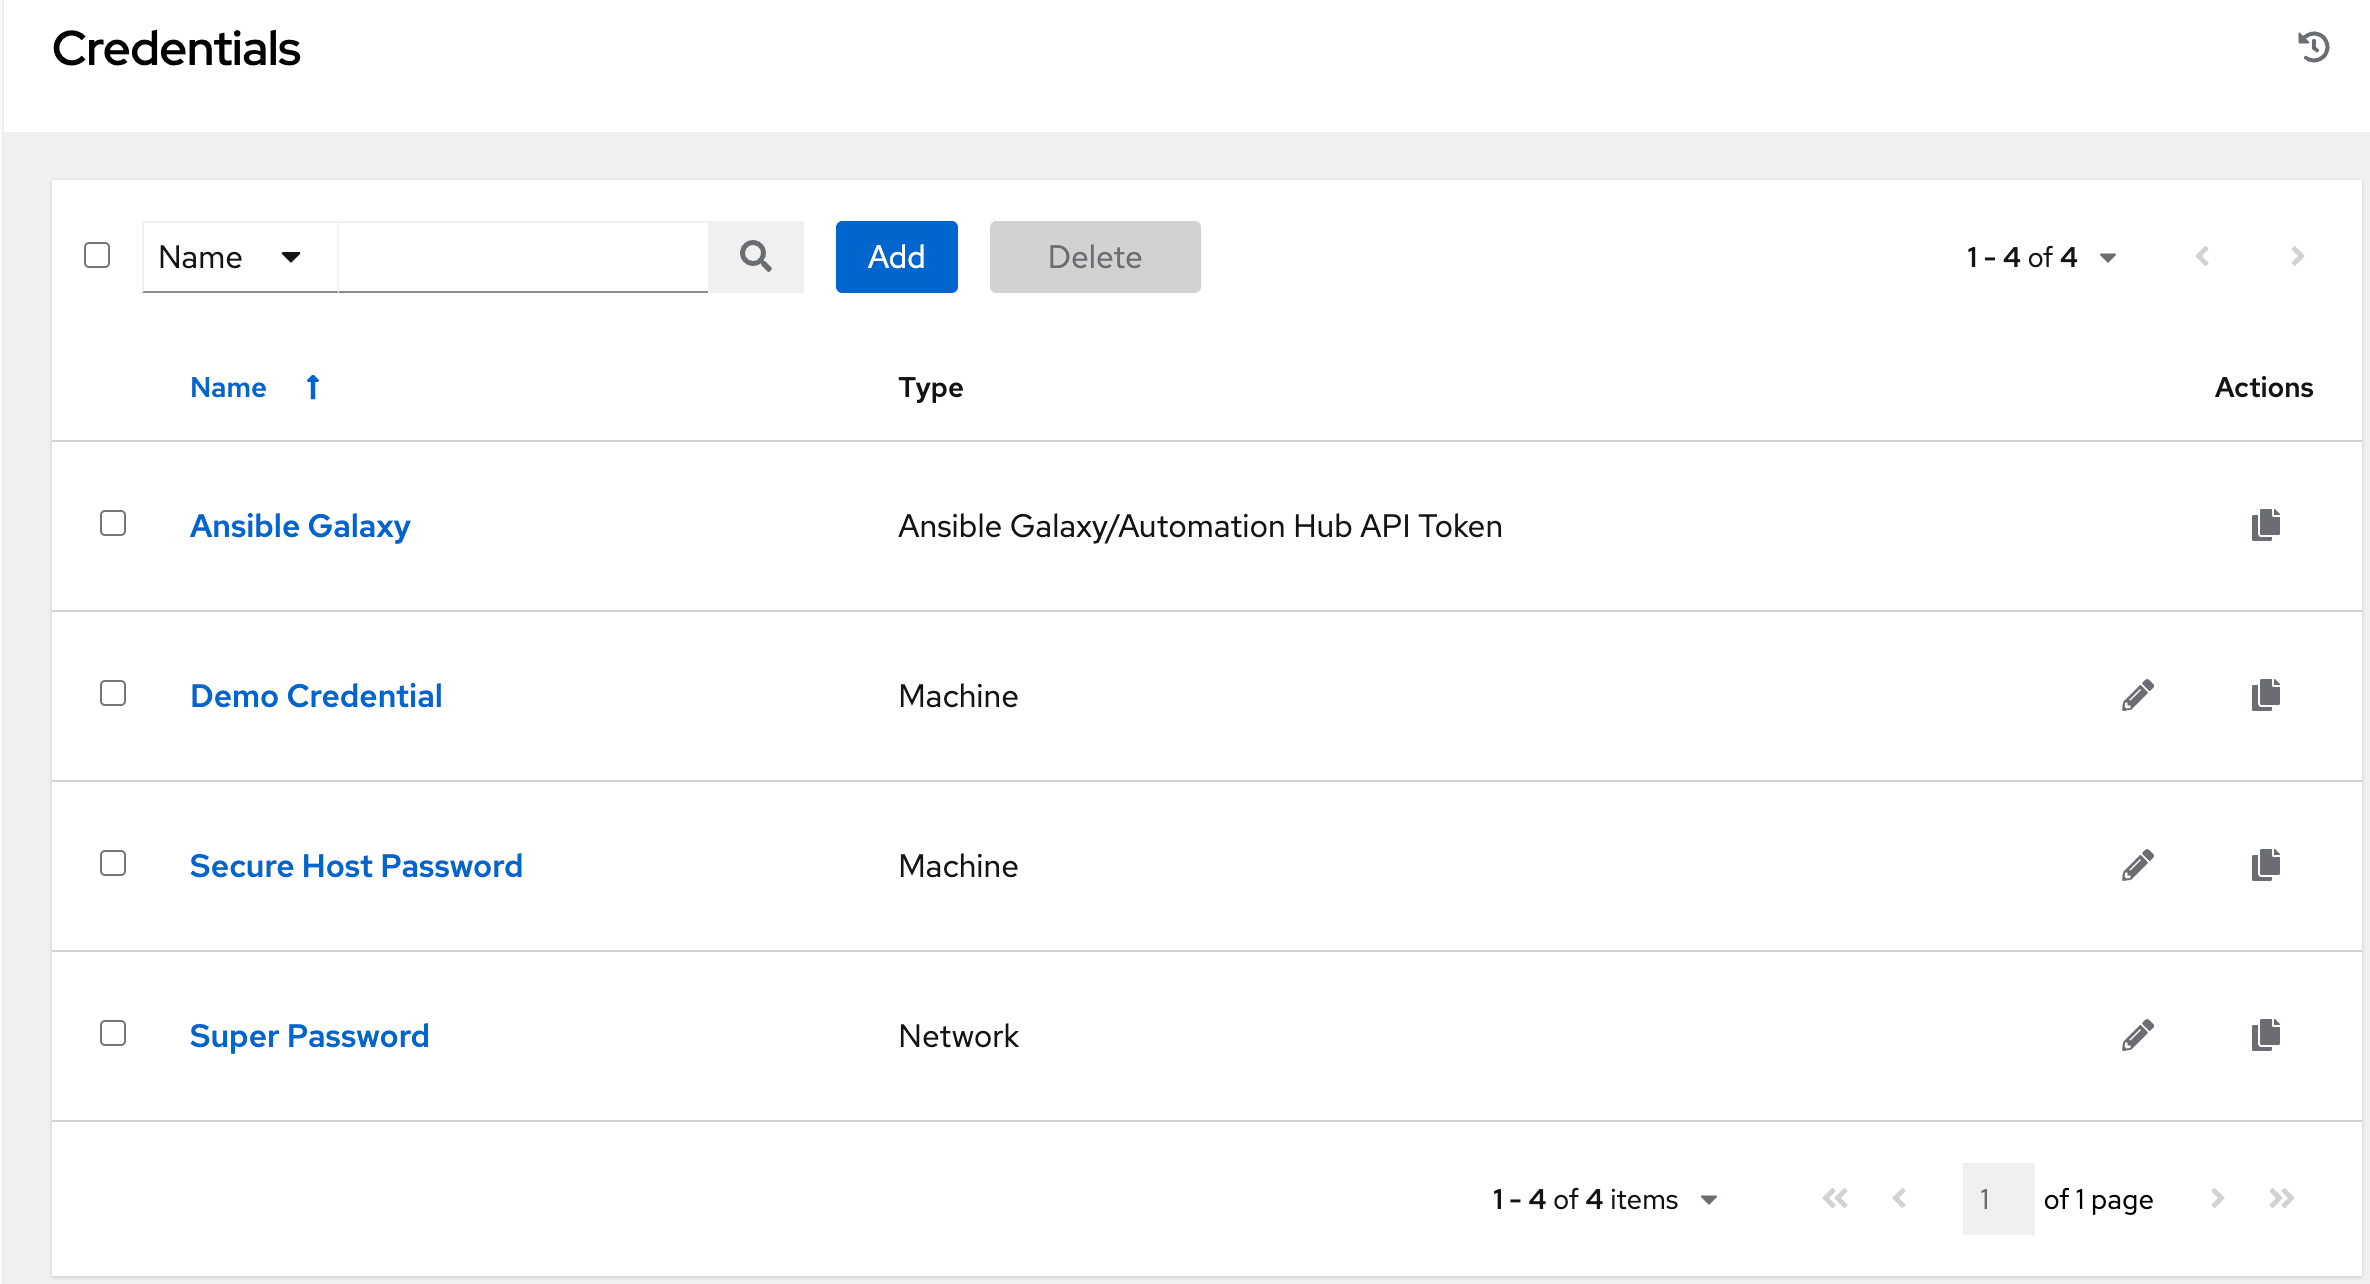Toggle the select-all checkbox in the toolbar
Image resolution: width=2370 pixels, height=1284 pixels.
tap(97, 255)
